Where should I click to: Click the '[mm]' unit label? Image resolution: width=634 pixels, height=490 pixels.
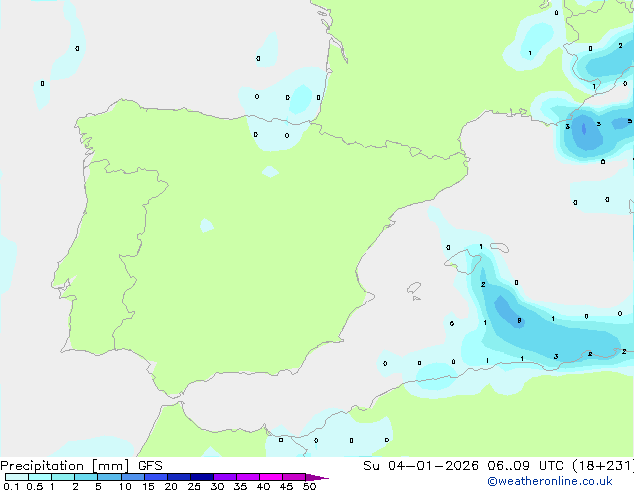point(111,466)
